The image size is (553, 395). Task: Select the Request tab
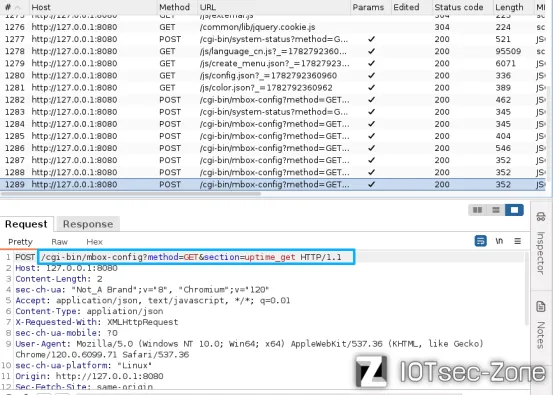26,224
